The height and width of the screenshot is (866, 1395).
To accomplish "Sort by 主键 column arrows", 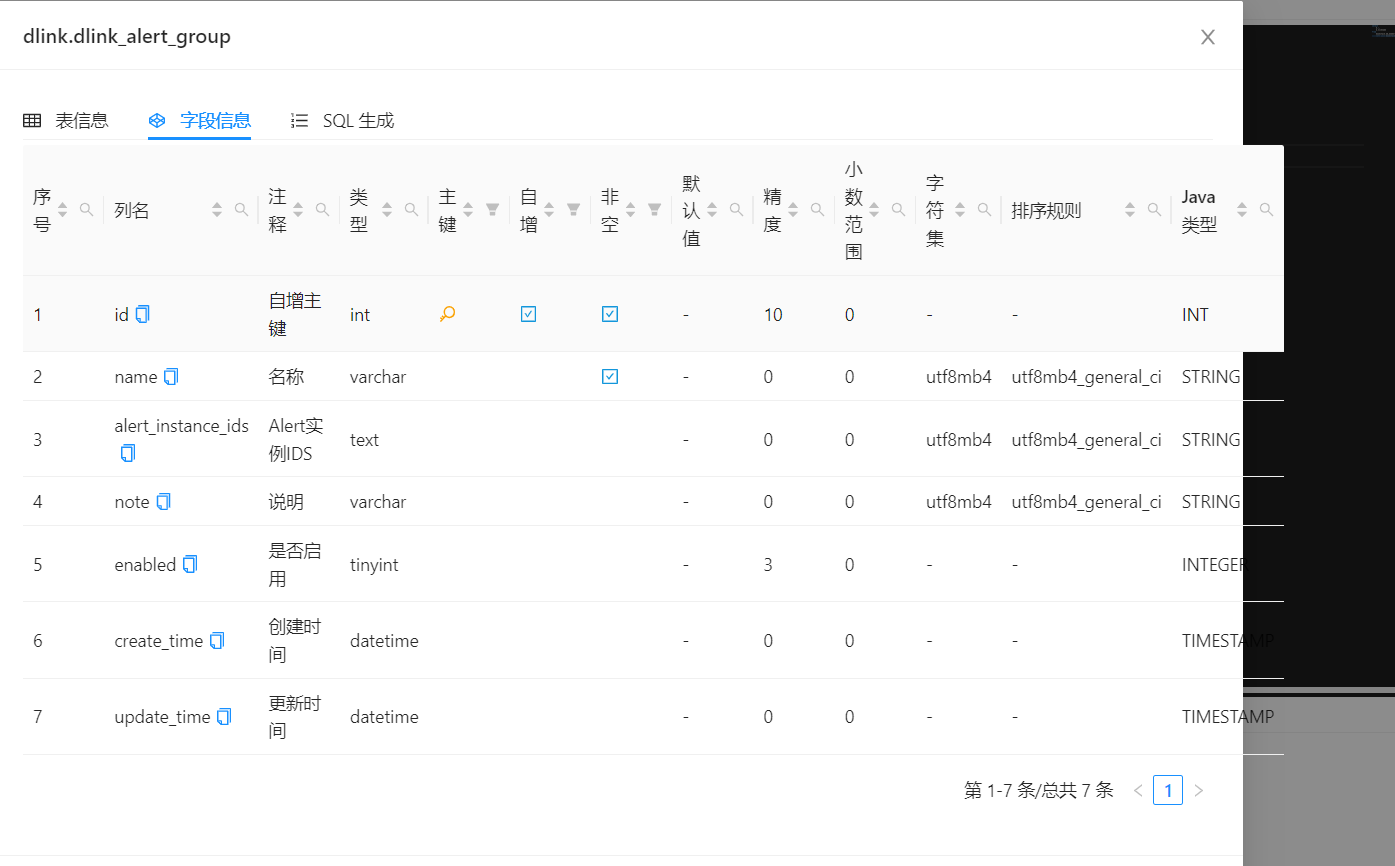I will (x=468, y=210).
